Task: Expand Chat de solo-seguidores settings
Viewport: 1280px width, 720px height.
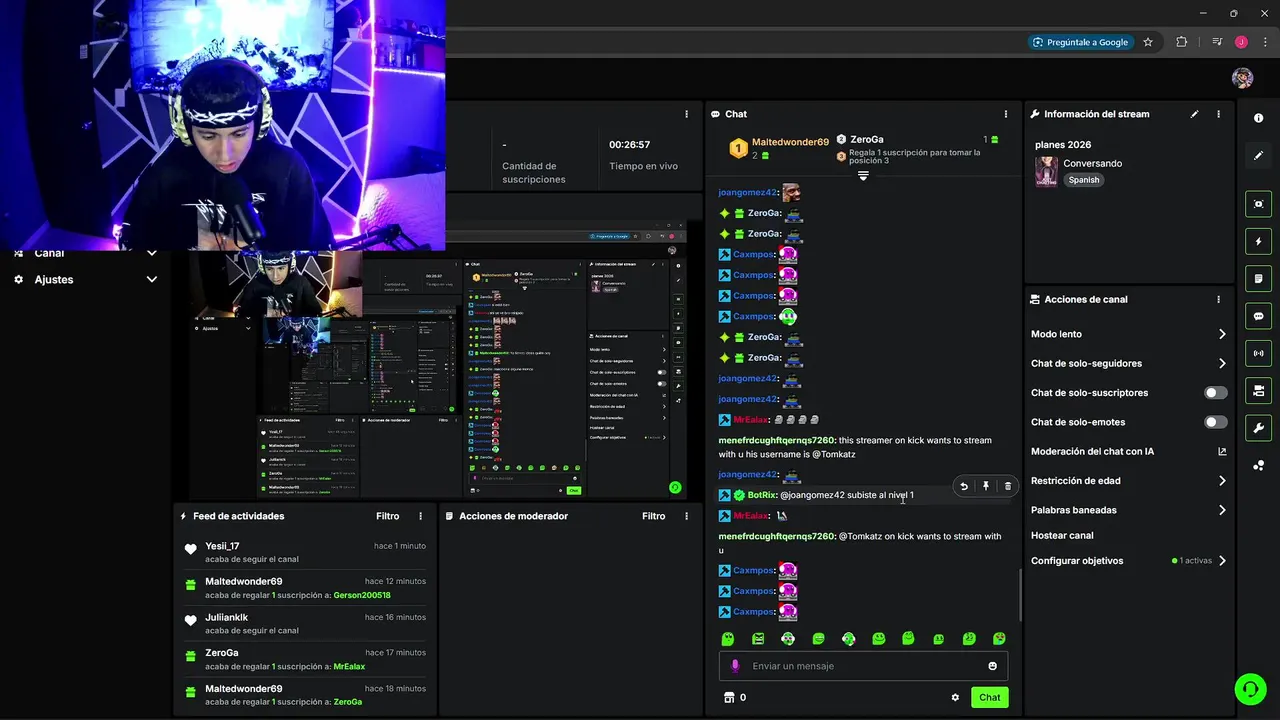Action: [1222, 363]
